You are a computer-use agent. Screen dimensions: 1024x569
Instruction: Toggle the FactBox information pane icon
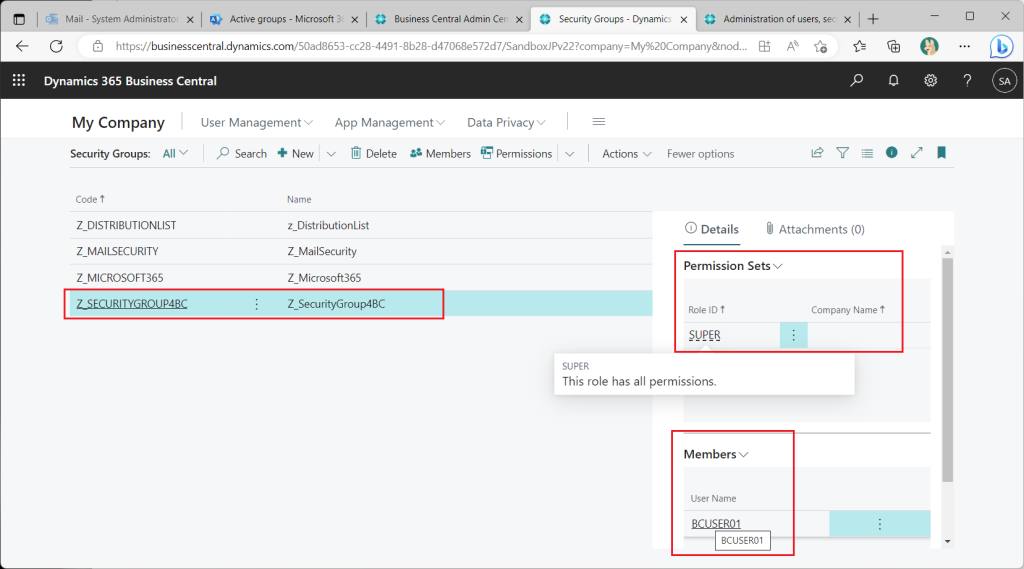(891, 152)
